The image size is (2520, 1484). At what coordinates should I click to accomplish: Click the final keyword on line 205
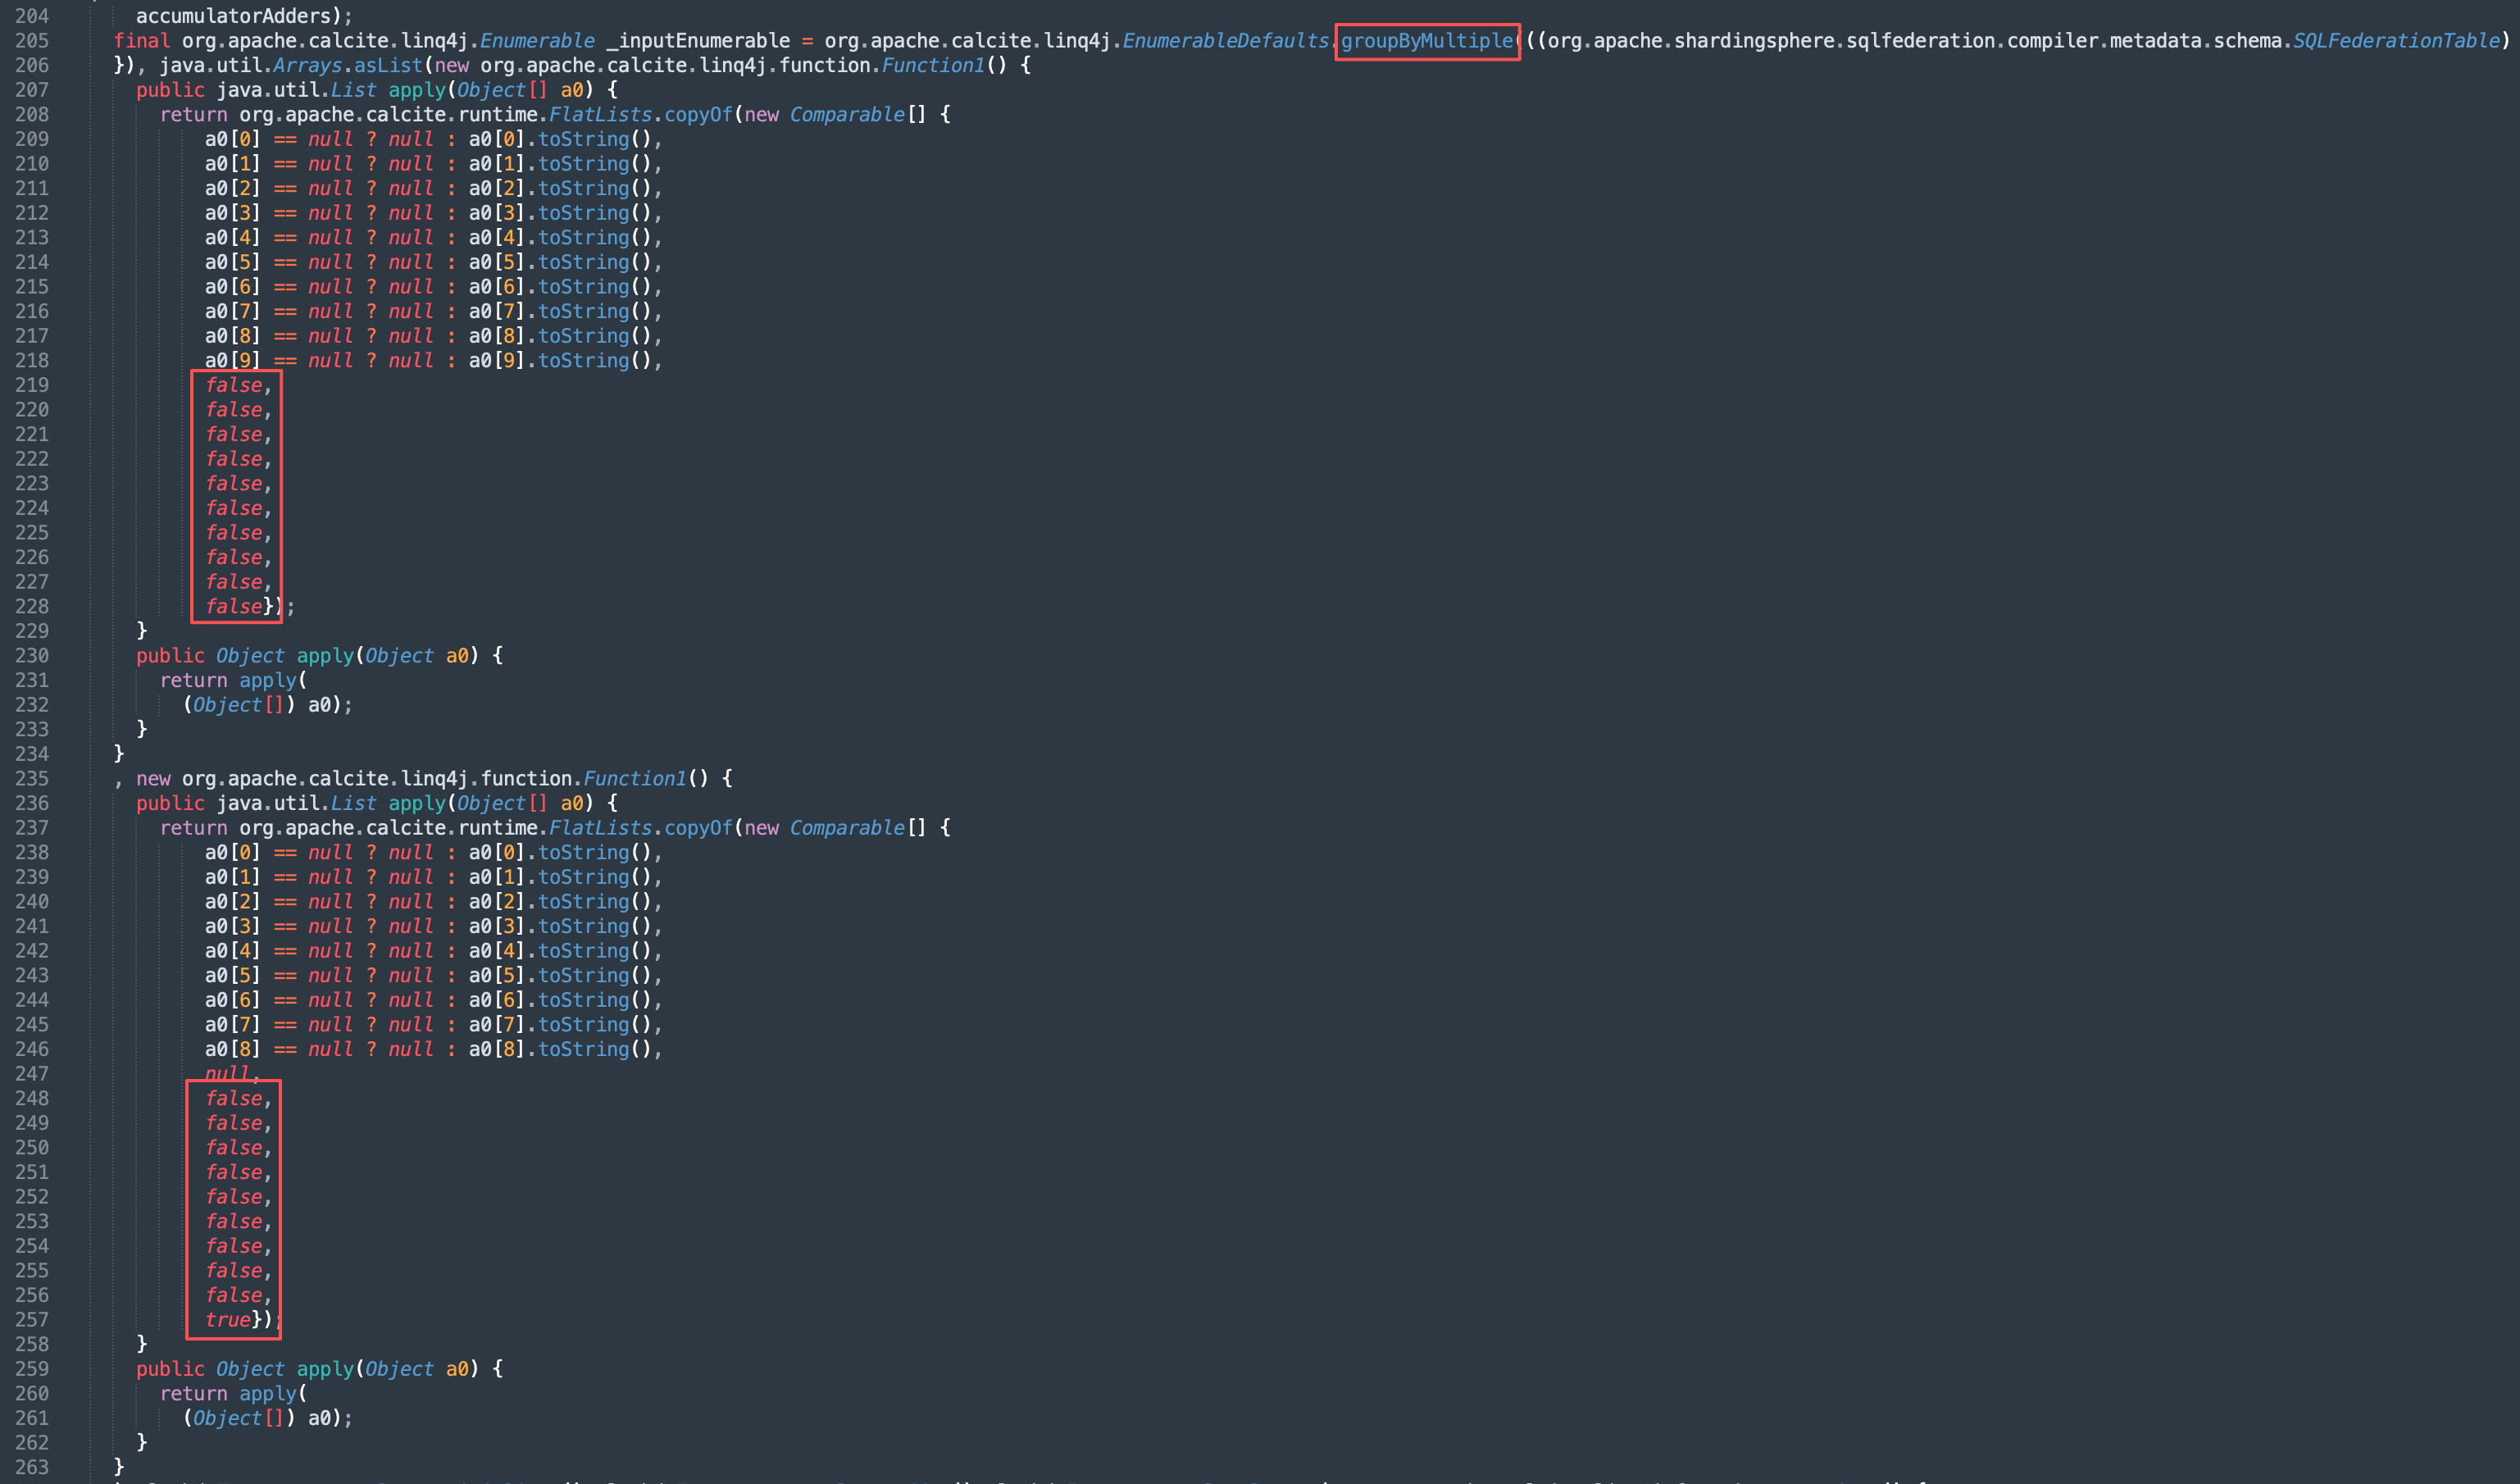(141, 41)
